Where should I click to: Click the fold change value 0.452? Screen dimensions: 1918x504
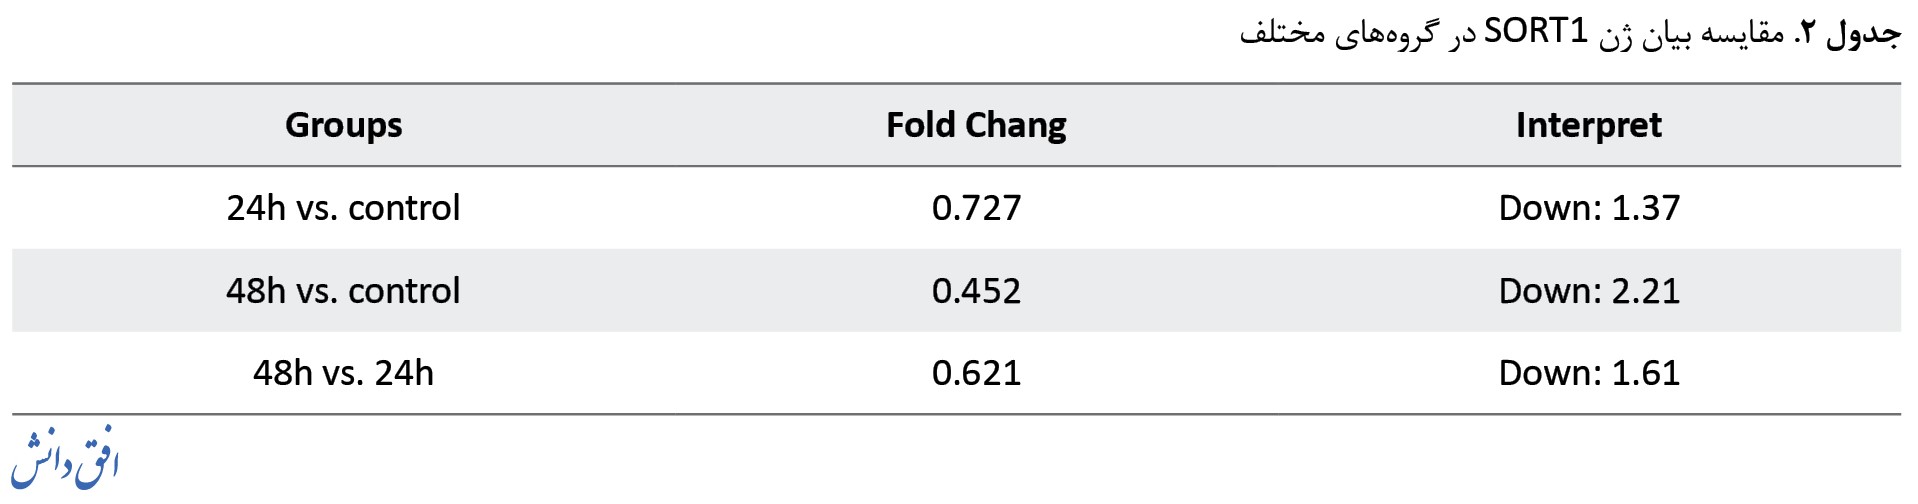pyautogui.click(x=976, y=291)
